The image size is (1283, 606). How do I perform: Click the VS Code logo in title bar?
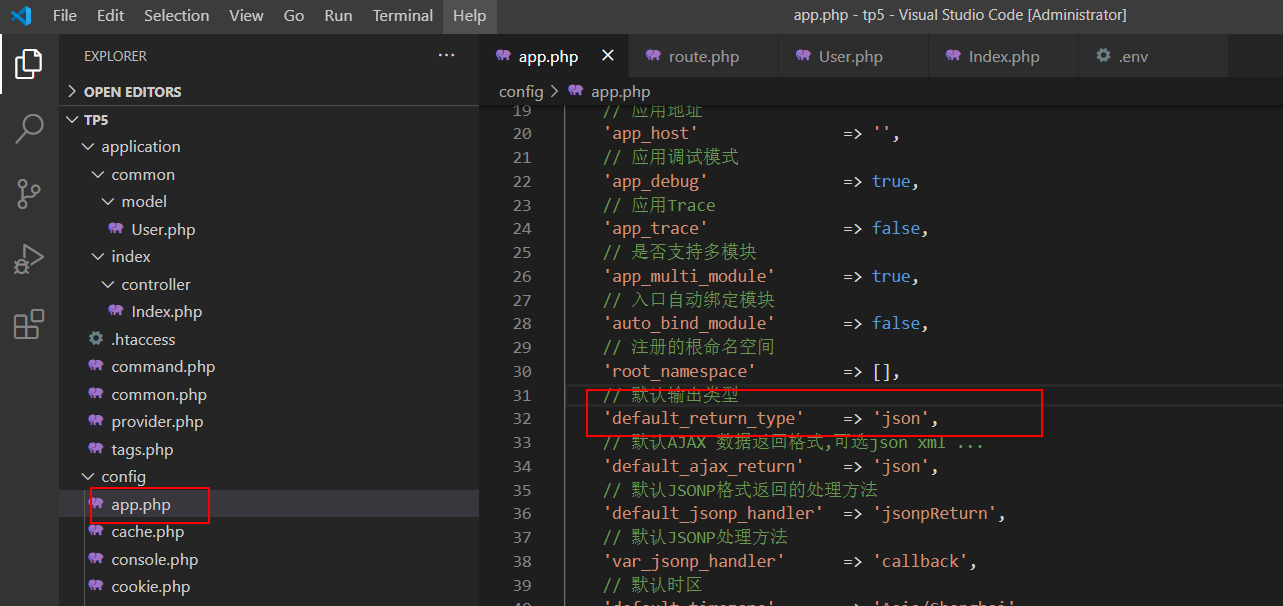pyautogui.click(x=20, y=15)
